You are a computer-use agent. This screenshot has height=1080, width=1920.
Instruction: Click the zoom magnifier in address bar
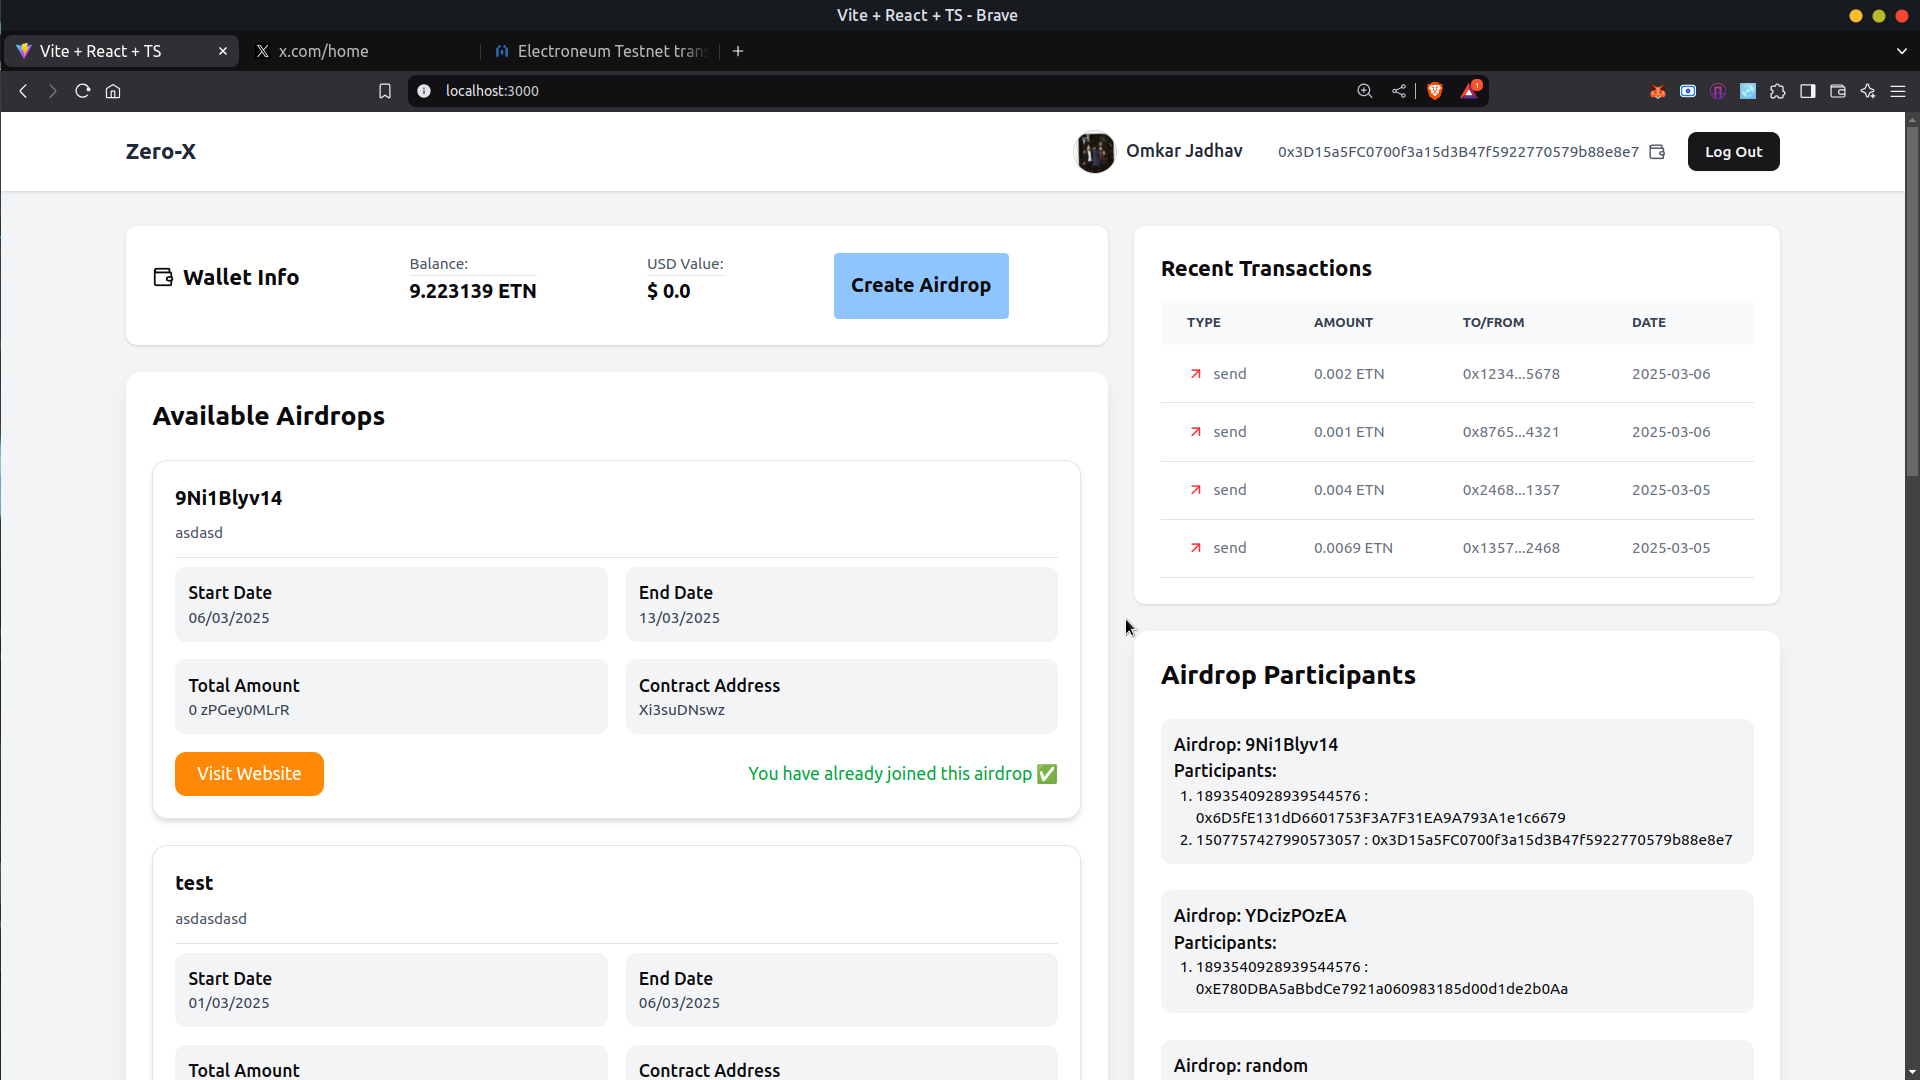pyautogui.click(x=1365, y=91)
